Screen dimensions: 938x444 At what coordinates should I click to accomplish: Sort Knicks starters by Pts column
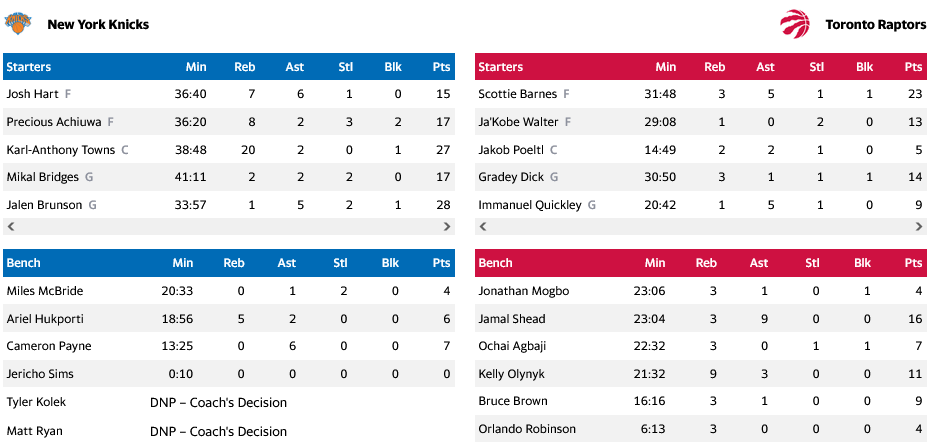(x=442, y=67)
